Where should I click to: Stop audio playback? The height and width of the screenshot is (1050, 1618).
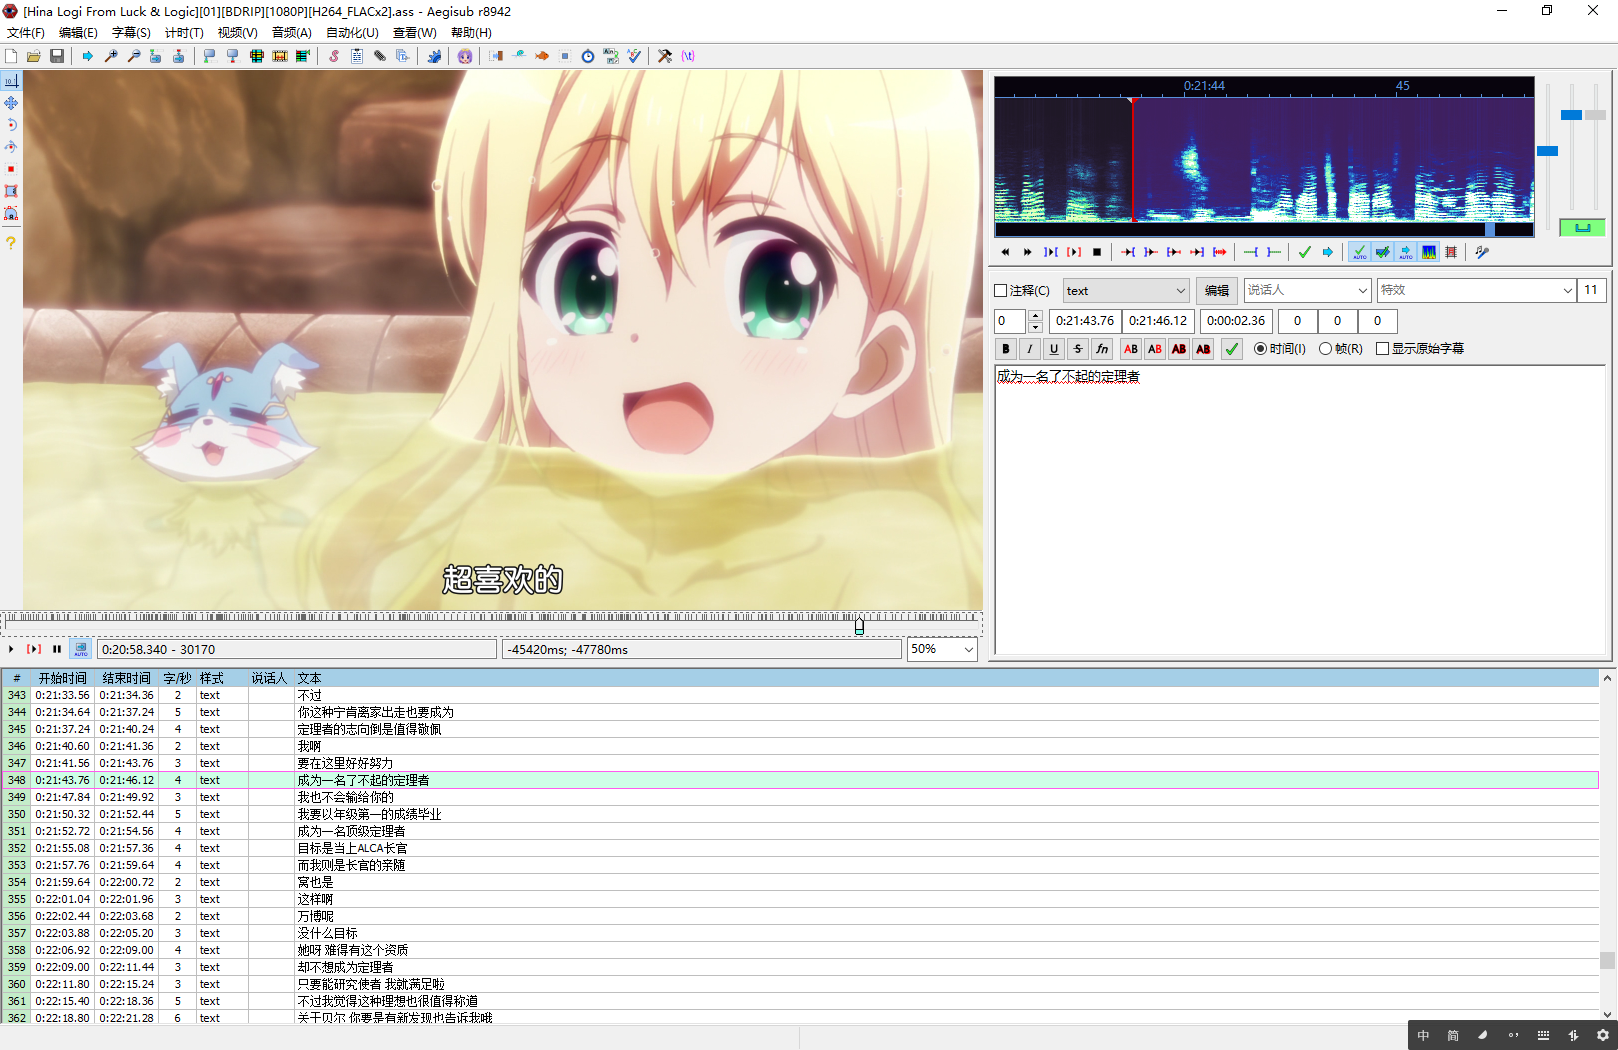[1097, 252]
